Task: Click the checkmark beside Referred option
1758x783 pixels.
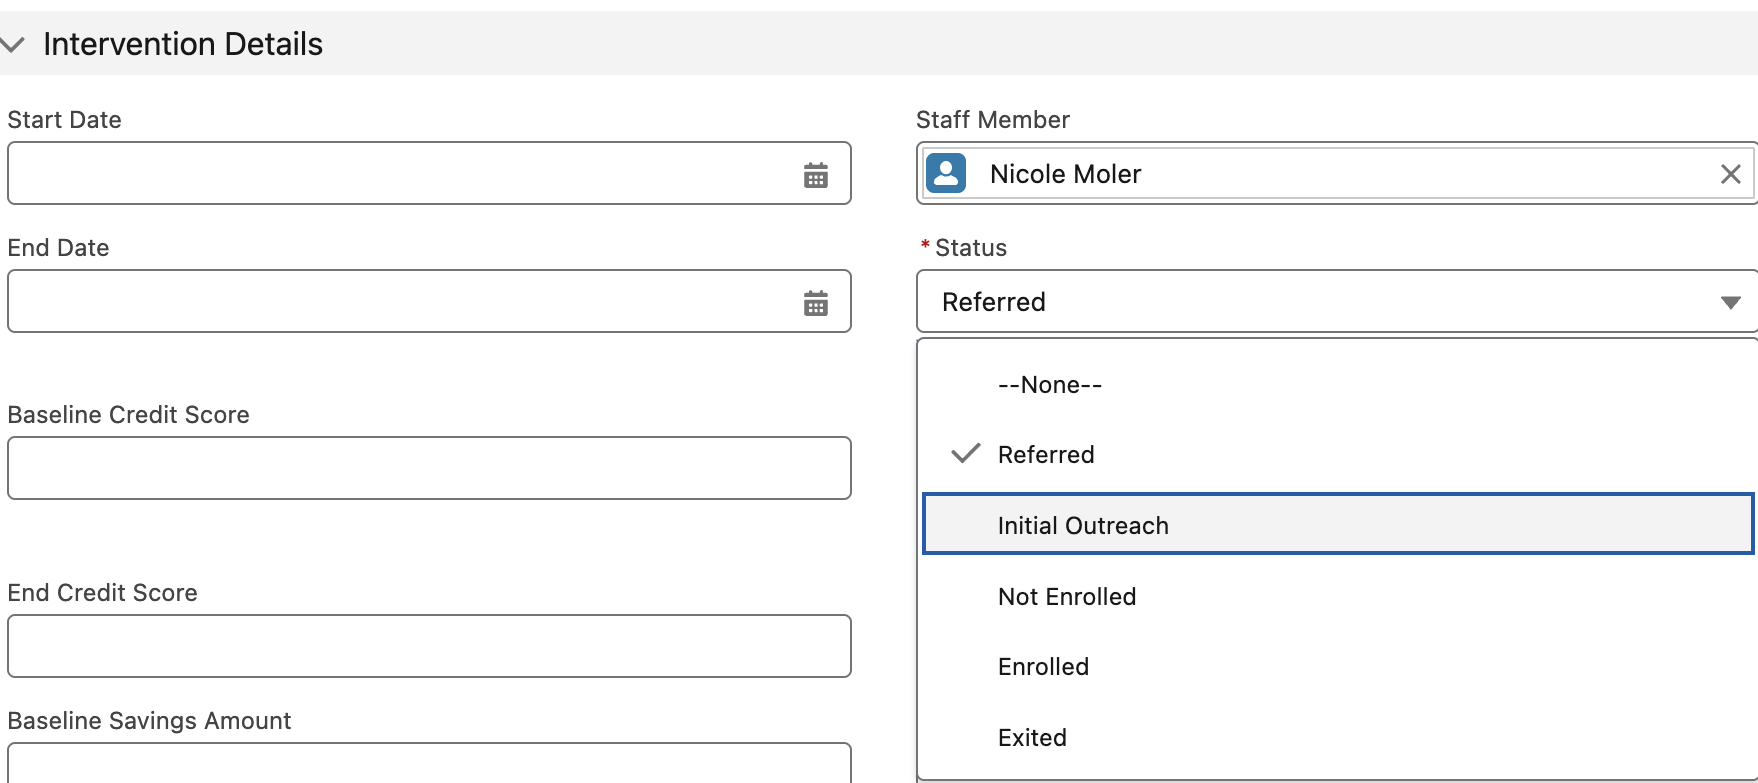Action: click(x=966, y=454)
